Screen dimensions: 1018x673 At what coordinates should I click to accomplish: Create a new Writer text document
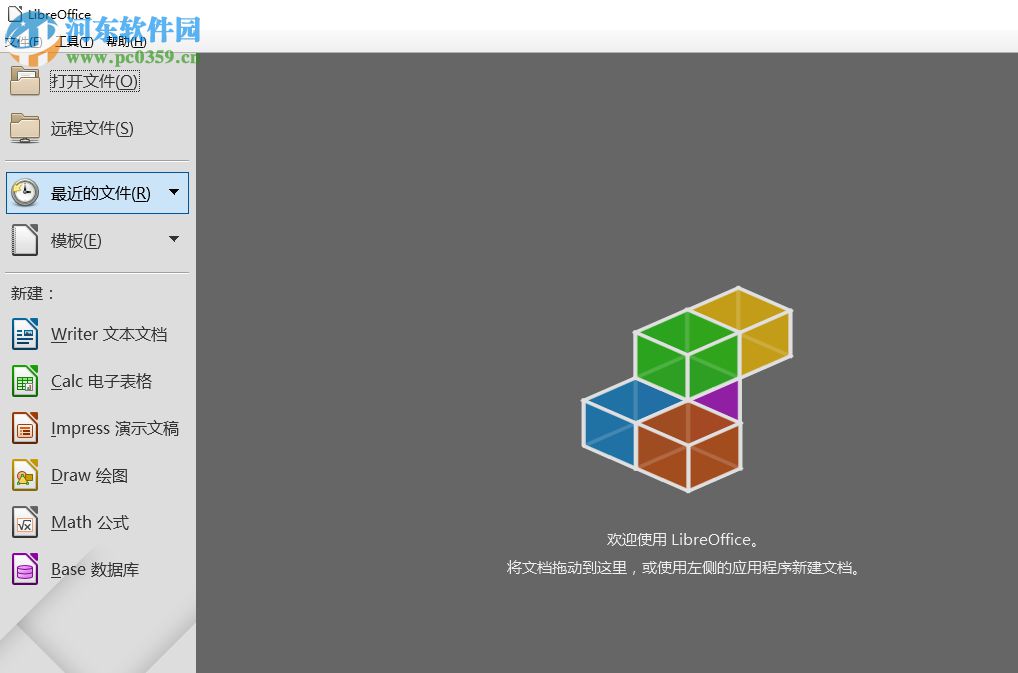click(x=110, y=334)
